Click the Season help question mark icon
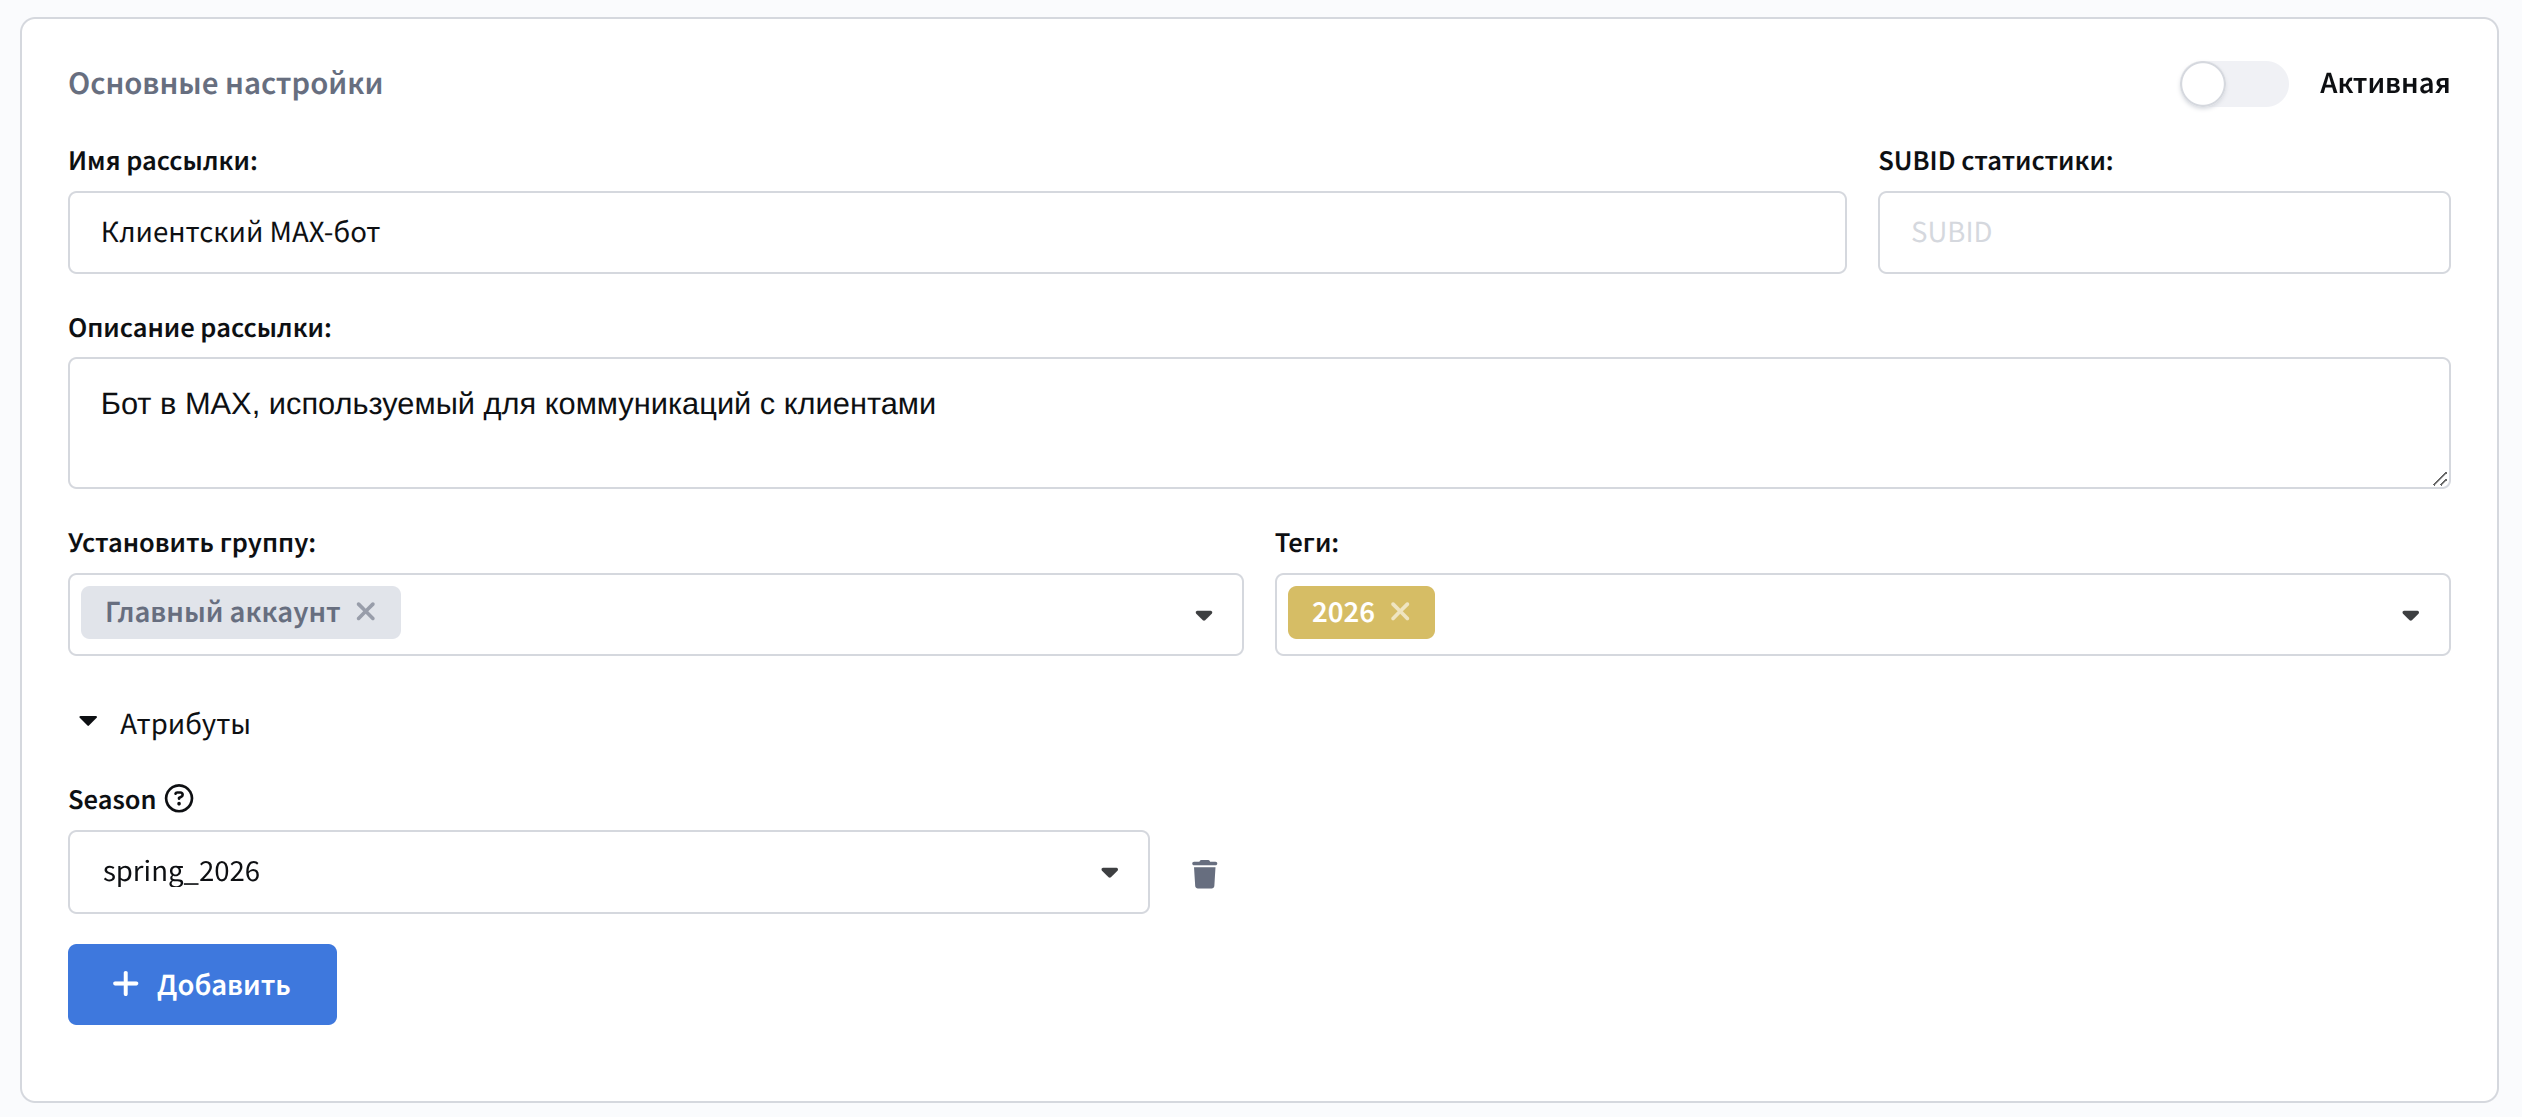Screen dimensions: 2522x1117 [179, 799]
